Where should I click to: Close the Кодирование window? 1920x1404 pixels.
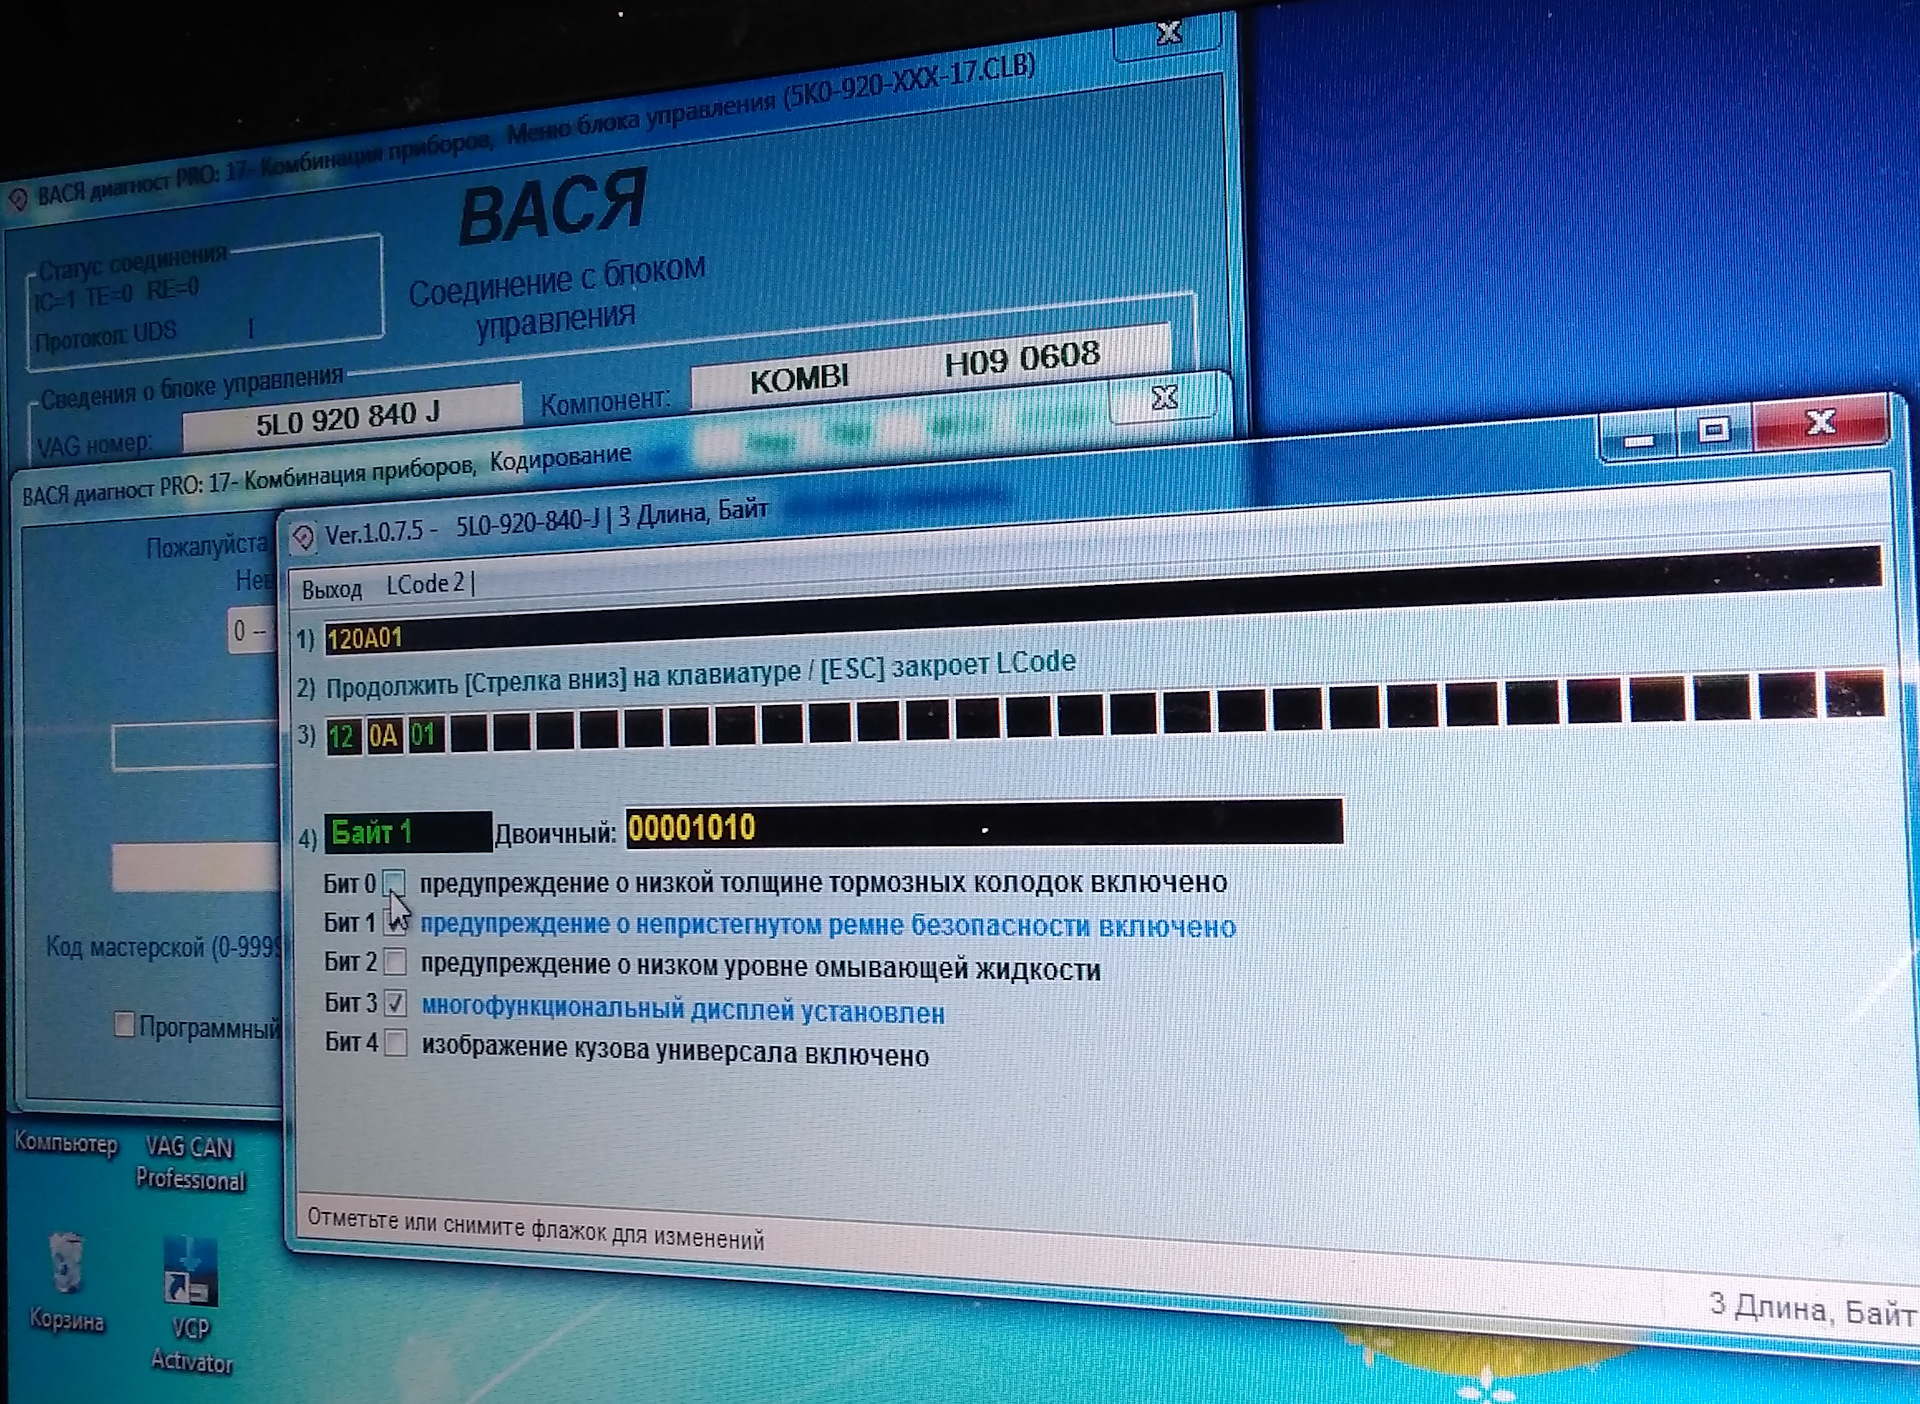[1164, 398]
